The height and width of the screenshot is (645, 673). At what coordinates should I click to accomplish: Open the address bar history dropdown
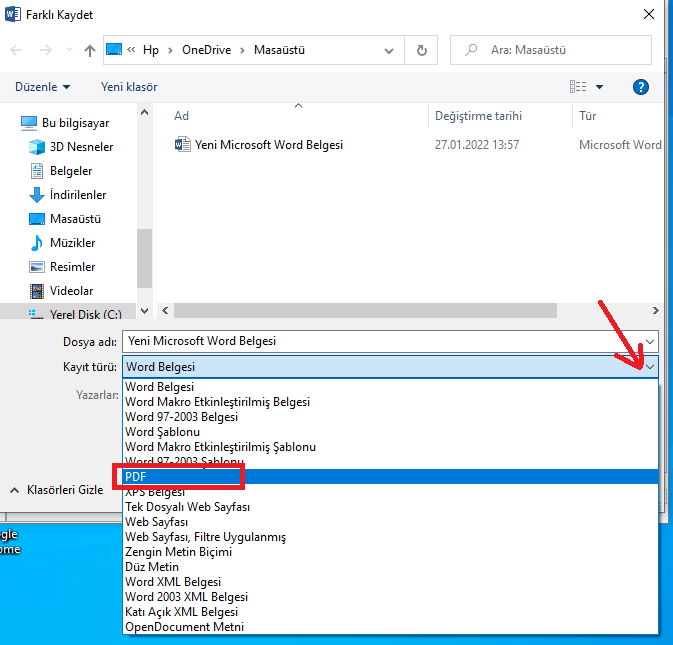pyautogui.click(x=389, y=51)
